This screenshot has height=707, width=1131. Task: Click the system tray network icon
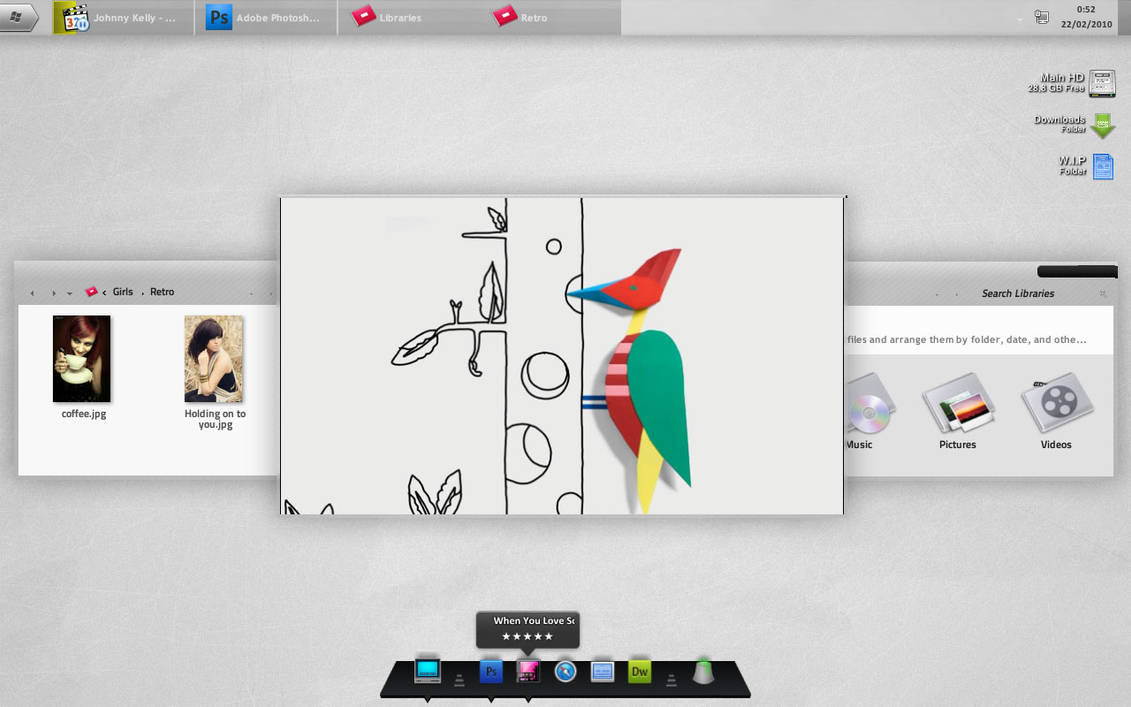coord(1042,17)
